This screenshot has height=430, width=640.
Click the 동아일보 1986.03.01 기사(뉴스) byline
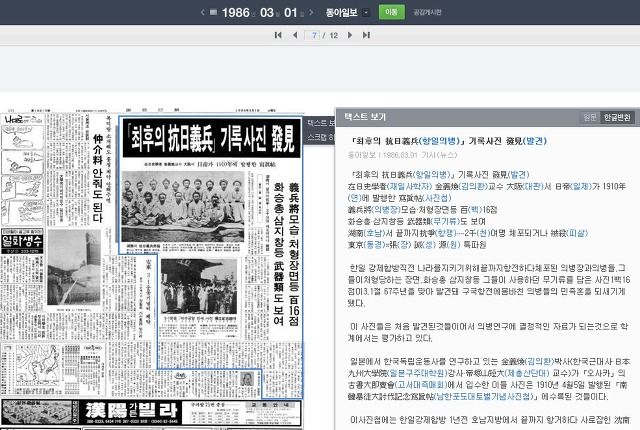coord(402,155)
